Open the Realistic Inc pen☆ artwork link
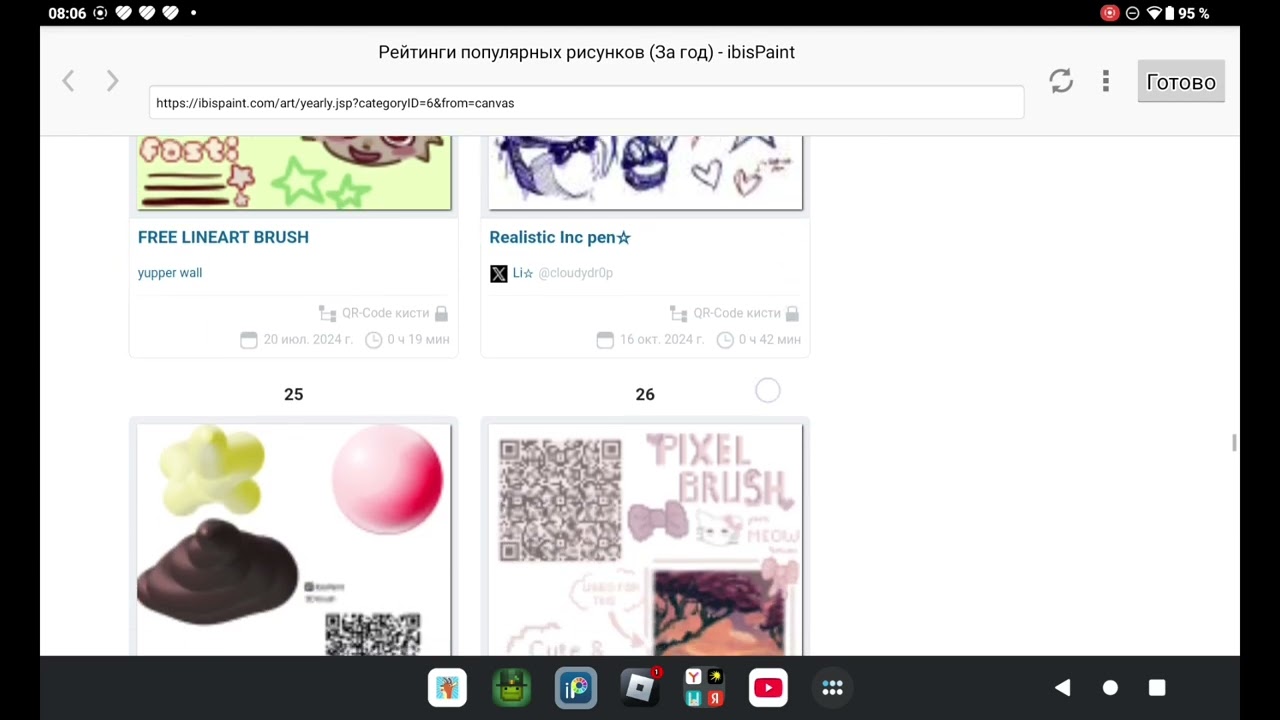 click(560, 237)
